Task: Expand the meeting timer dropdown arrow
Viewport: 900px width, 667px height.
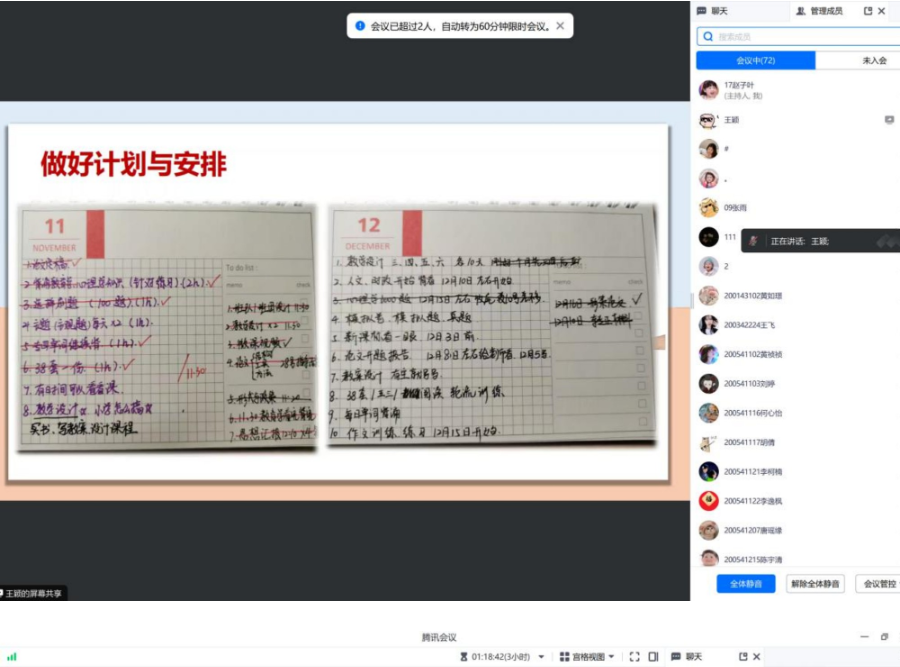Action: click(x=541, y=657)
